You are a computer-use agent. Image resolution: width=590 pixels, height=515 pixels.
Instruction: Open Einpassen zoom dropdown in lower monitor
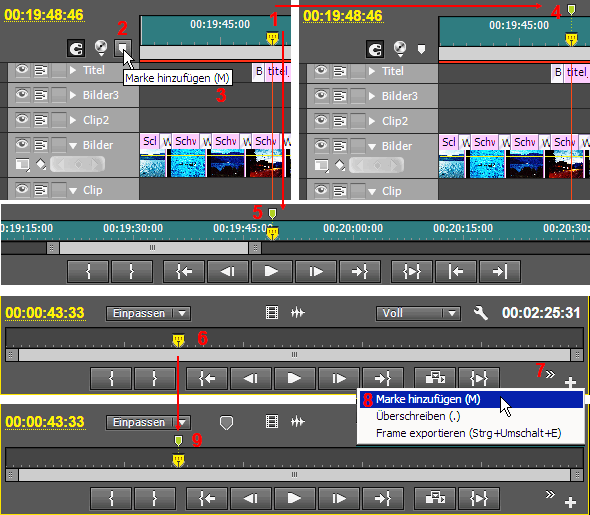click(x=148, y=422)
